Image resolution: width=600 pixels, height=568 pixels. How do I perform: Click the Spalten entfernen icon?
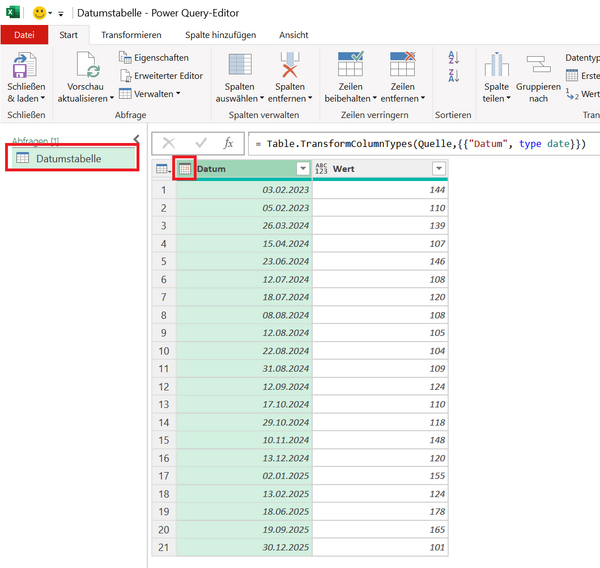click(291, 66)
